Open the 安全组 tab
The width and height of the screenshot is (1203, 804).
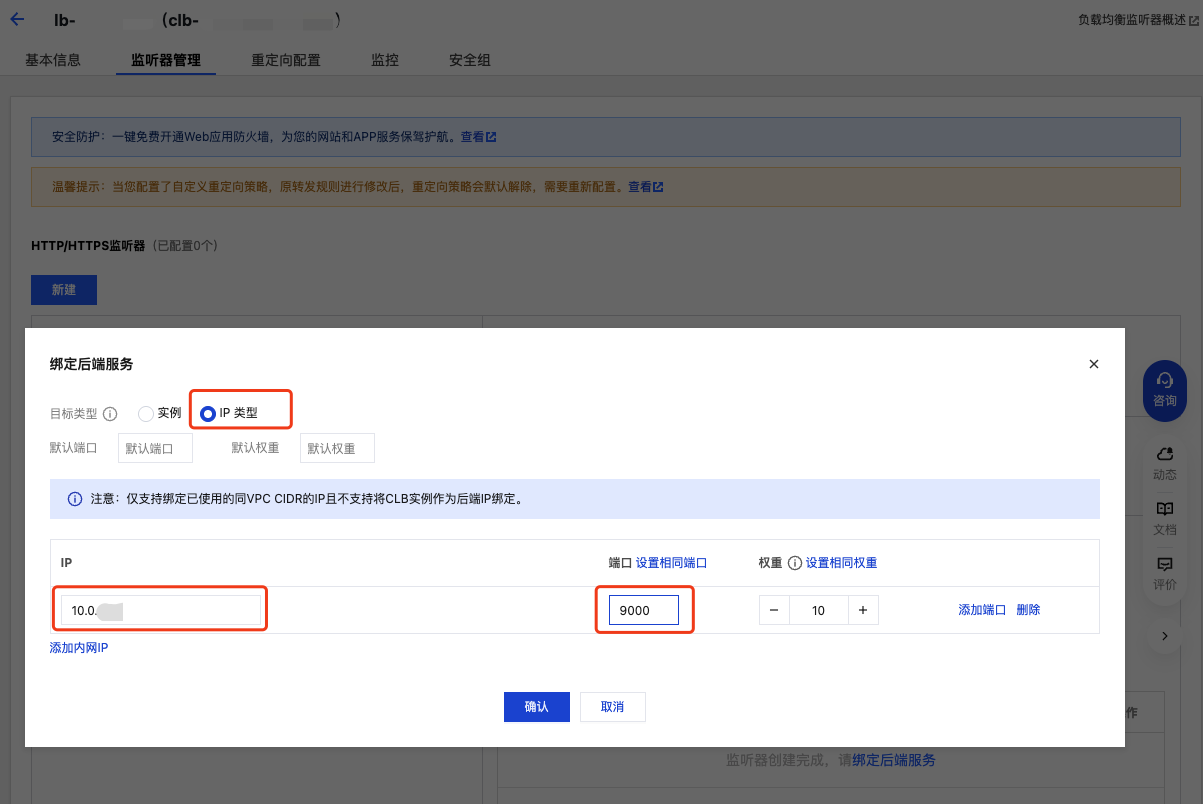point(470,60)
